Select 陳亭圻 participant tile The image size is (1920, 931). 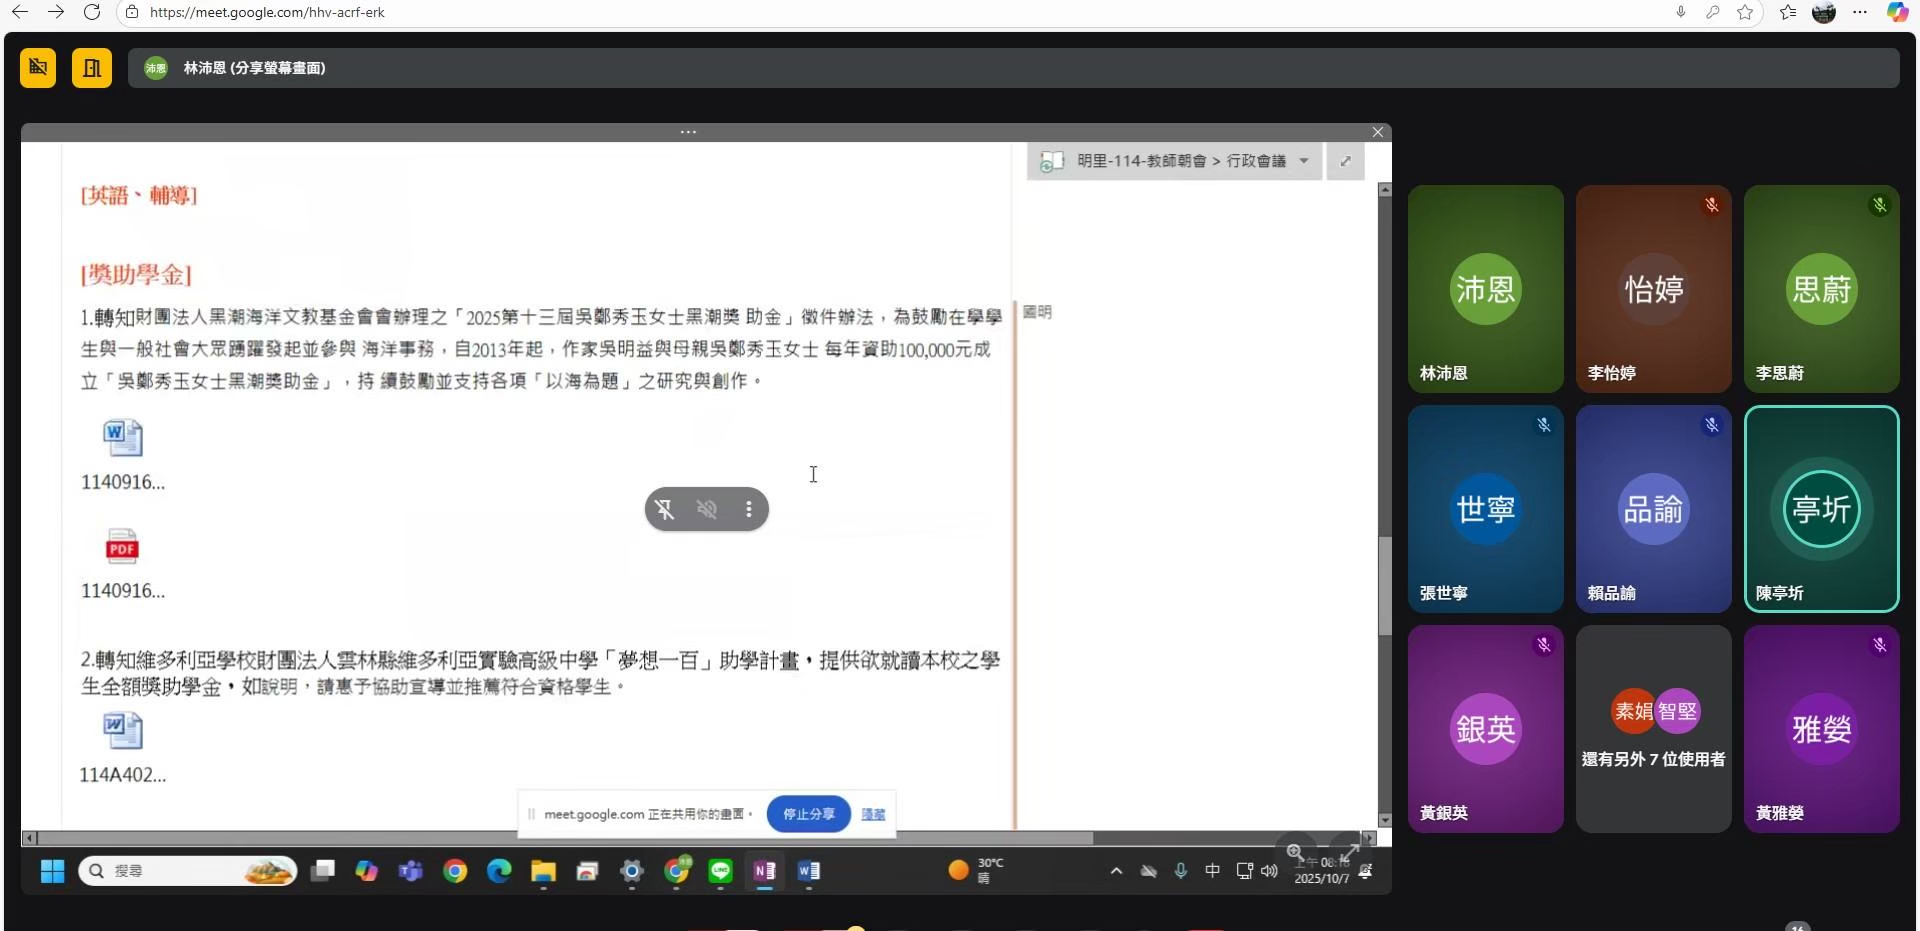click(1821, 509)
